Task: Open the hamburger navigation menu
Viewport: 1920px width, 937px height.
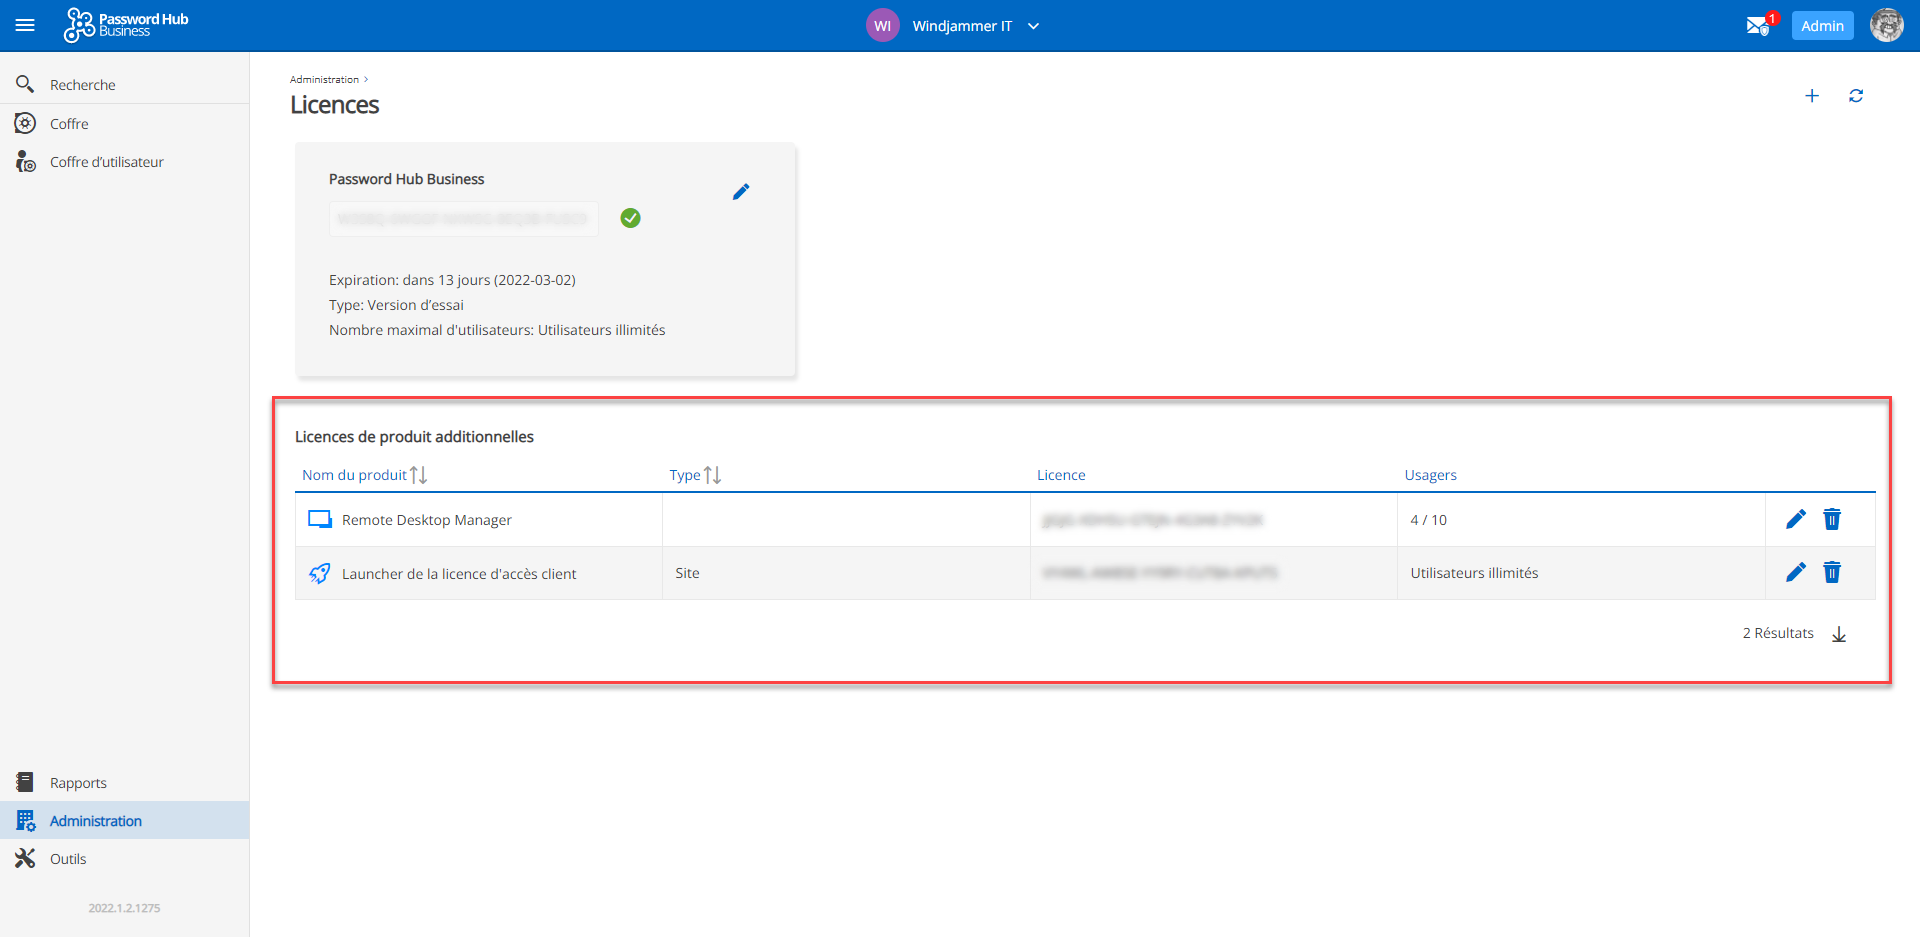Action: point(25,26)
